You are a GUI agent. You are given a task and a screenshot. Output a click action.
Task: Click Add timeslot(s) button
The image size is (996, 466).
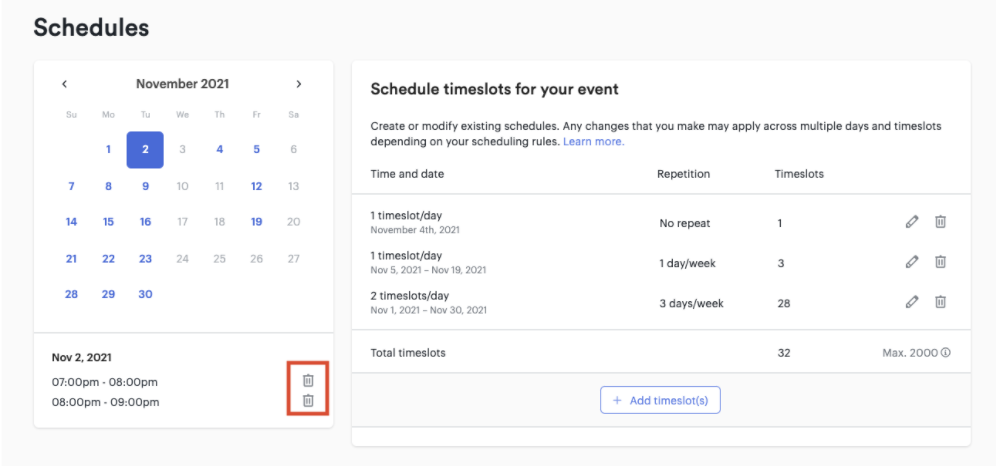tap(661, 400)
